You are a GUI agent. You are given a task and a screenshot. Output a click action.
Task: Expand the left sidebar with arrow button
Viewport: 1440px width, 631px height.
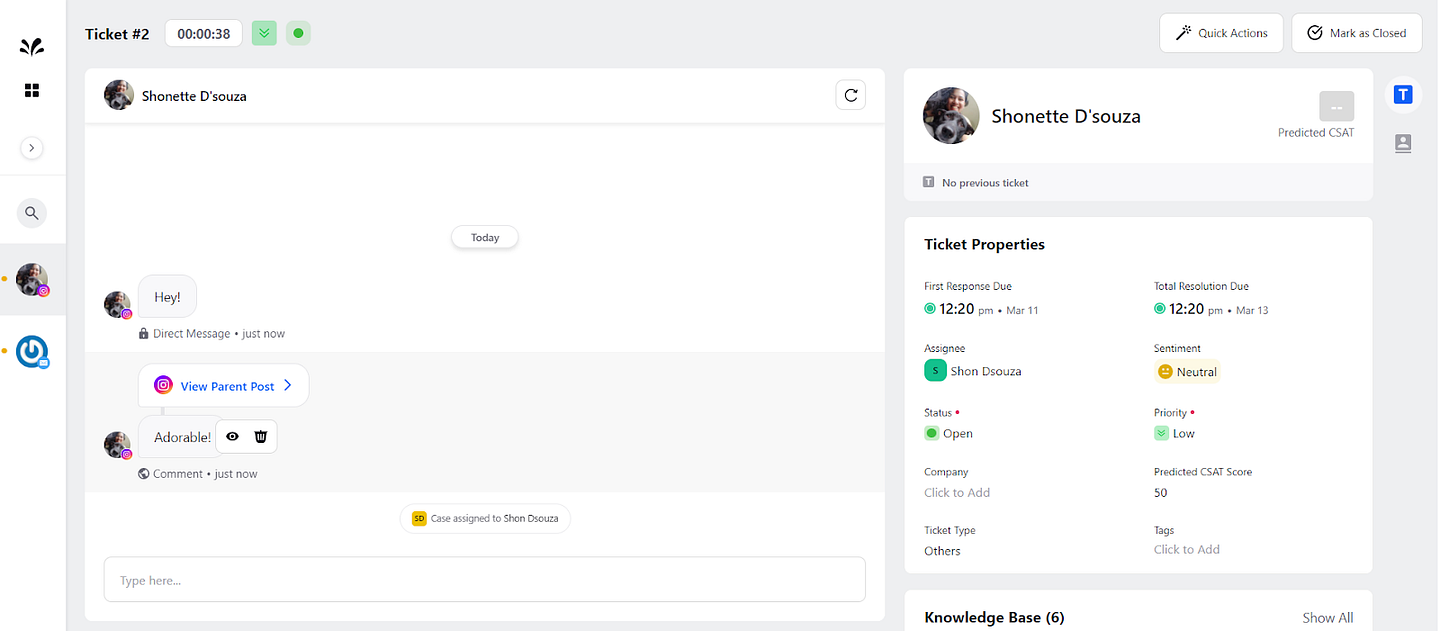pyautogui.click(x=32, y=148)
